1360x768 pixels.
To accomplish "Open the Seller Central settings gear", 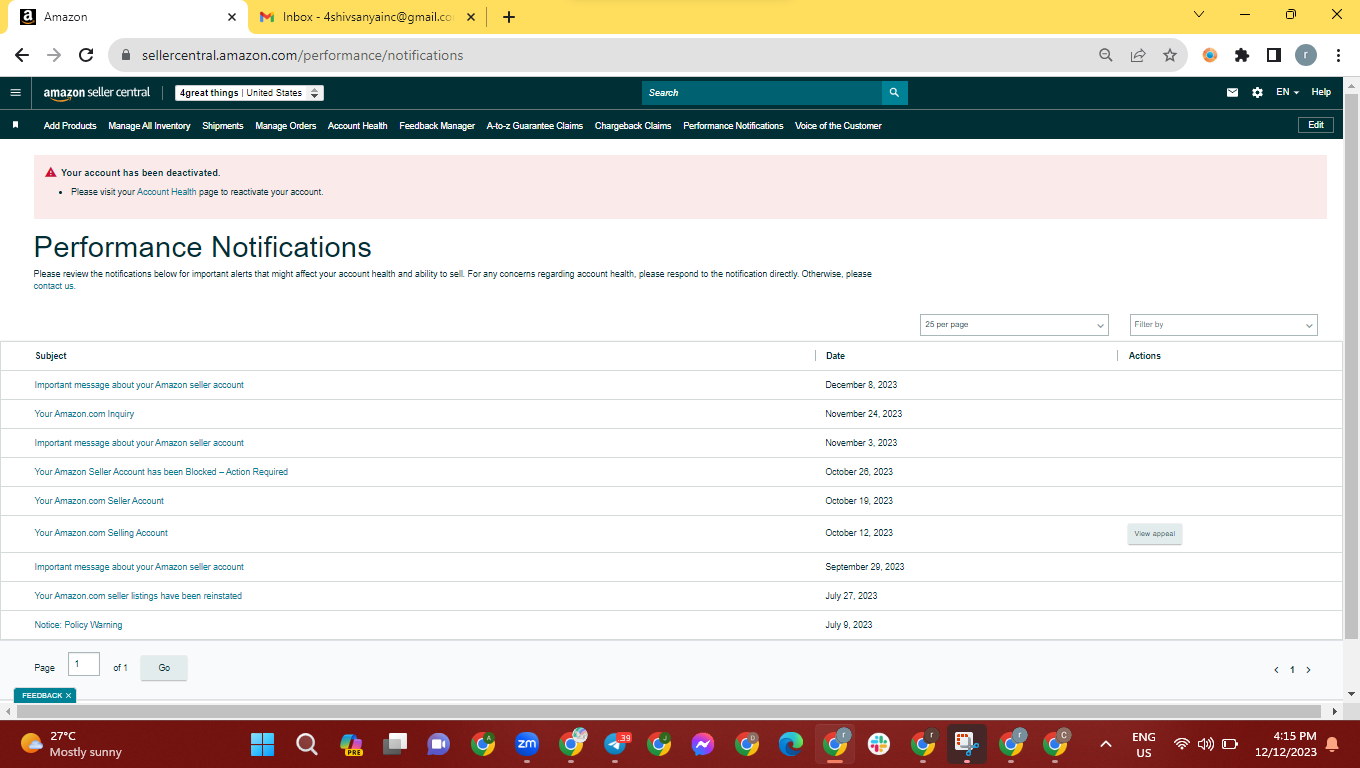I will [x=1257, y=93].
